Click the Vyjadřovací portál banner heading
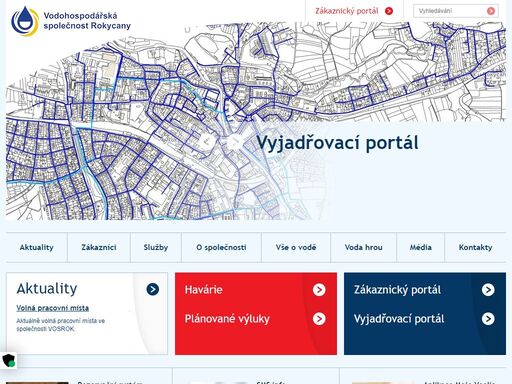 [x=337, y=143]
